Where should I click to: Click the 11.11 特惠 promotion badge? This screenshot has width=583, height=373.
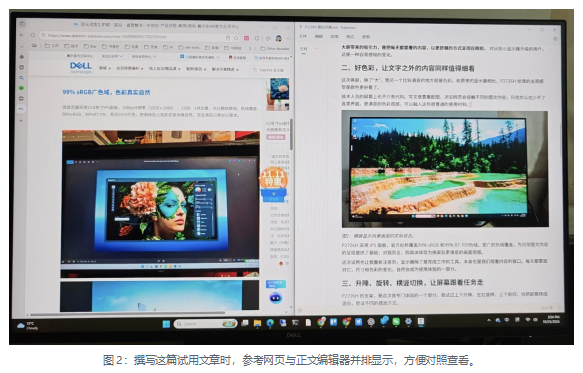[274, 178]
